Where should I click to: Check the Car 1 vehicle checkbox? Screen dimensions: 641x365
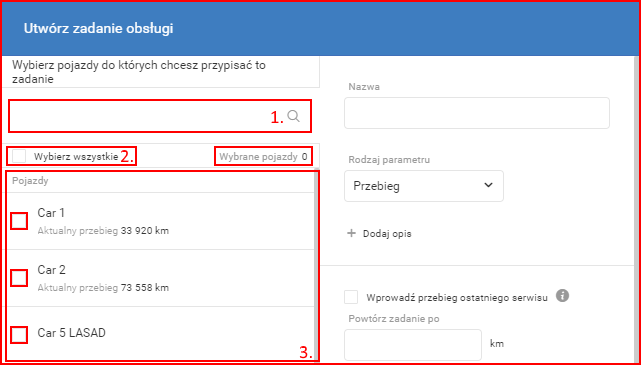pos(19,221)
